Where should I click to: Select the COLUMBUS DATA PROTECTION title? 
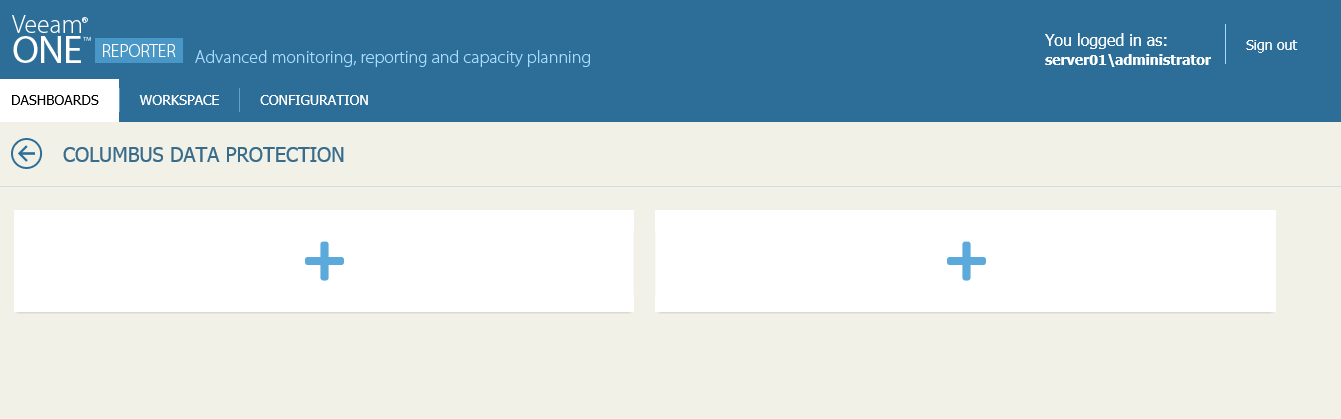tap(203, 154)
